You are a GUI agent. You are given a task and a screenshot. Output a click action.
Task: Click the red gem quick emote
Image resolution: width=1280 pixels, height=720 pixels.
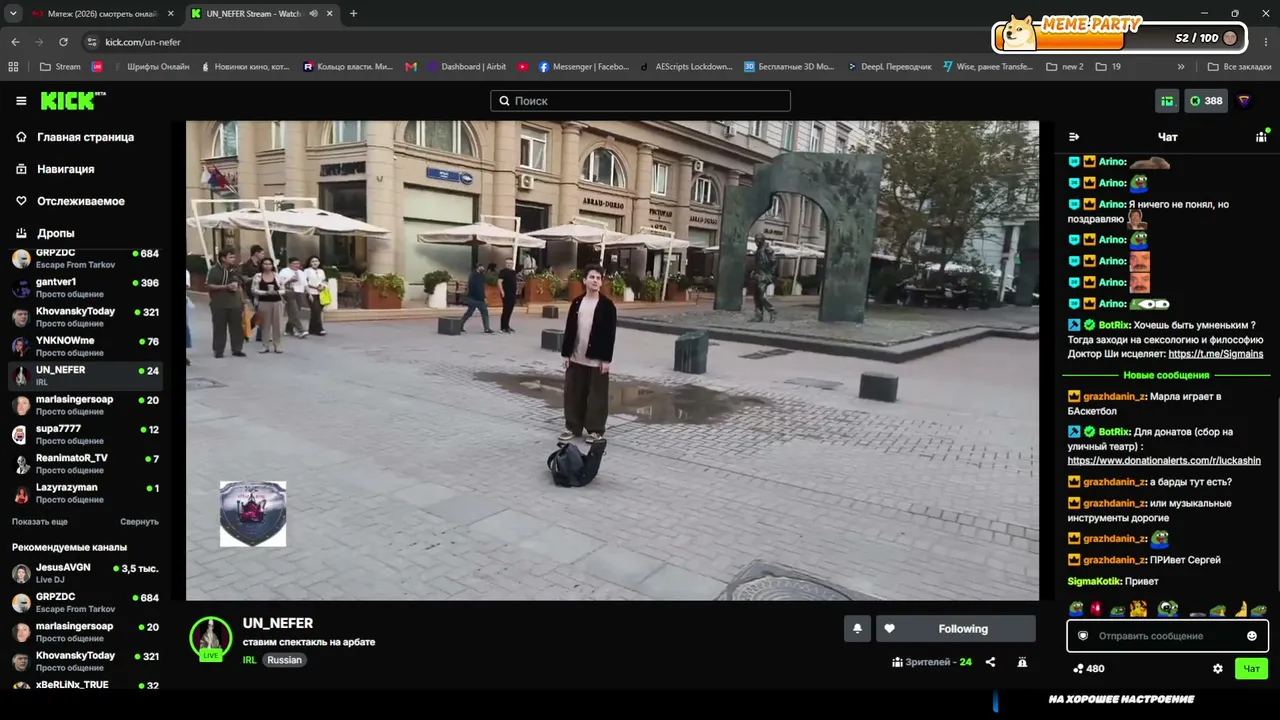tap(1096, 609)
